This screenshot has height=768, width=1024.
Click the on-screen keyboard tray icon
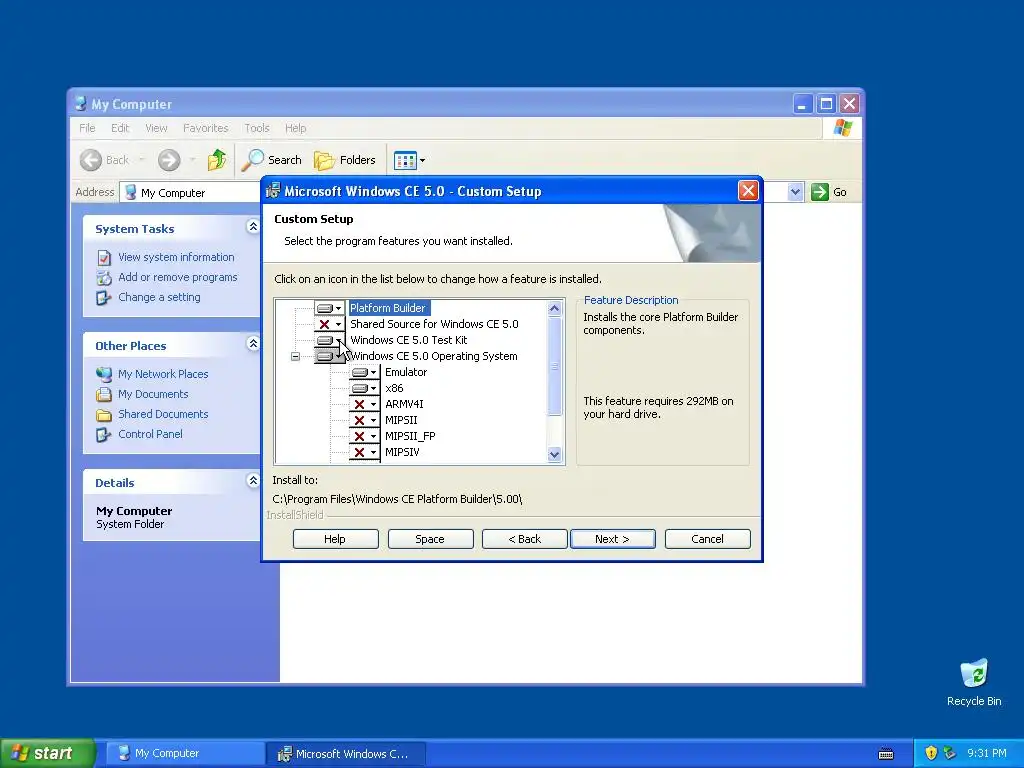coord(886,754)
